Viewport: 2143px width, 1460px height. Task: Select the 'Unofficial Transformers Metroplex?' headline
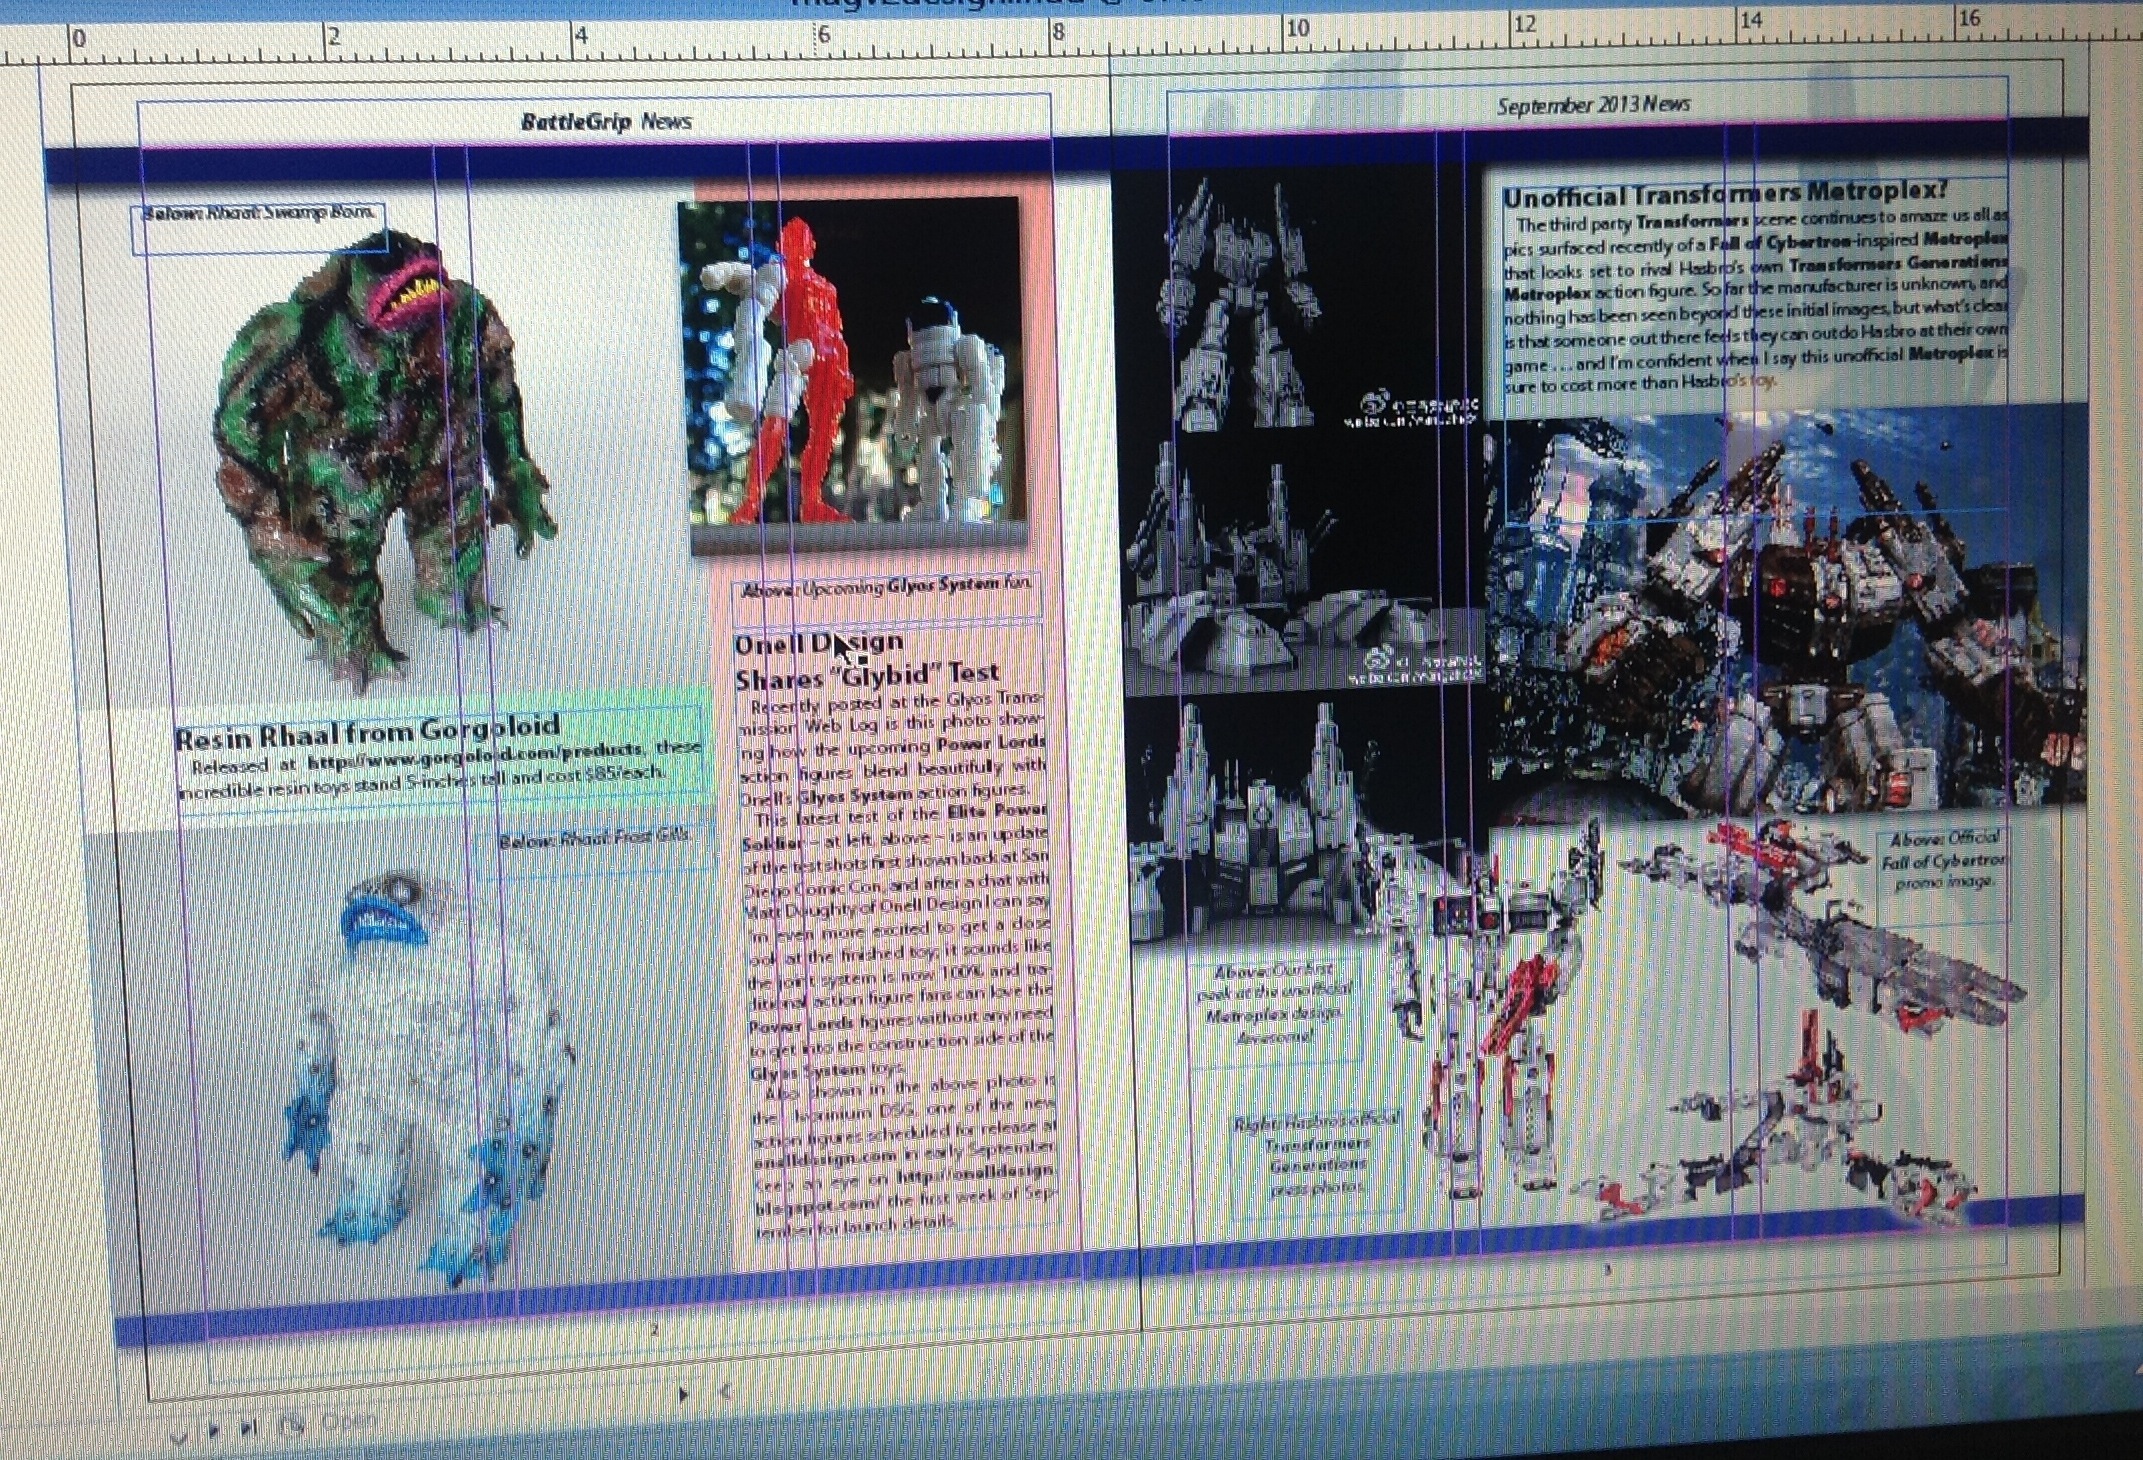click(1725, 192)
